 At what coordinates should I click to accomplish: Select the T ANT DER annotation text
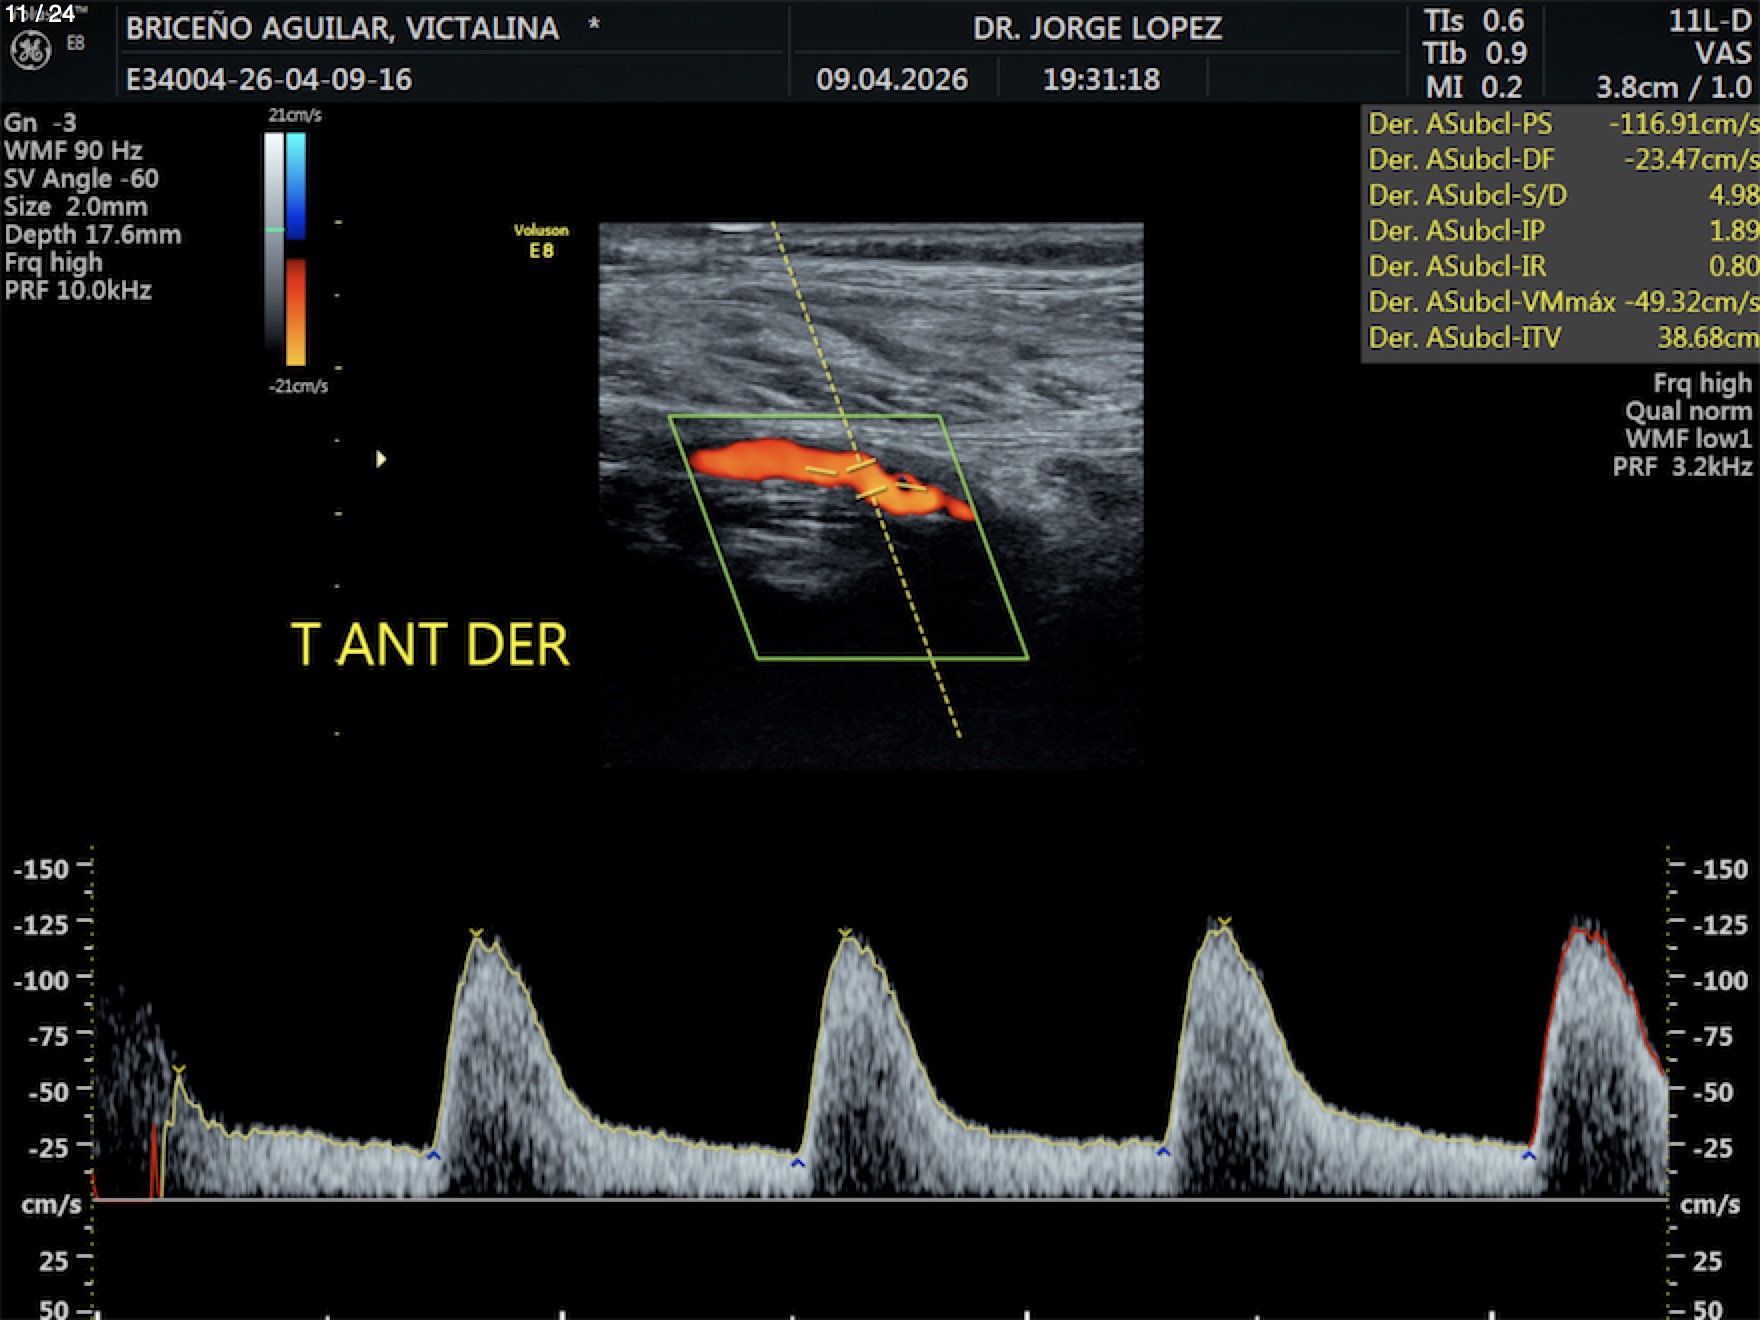(x=430, y=645)
